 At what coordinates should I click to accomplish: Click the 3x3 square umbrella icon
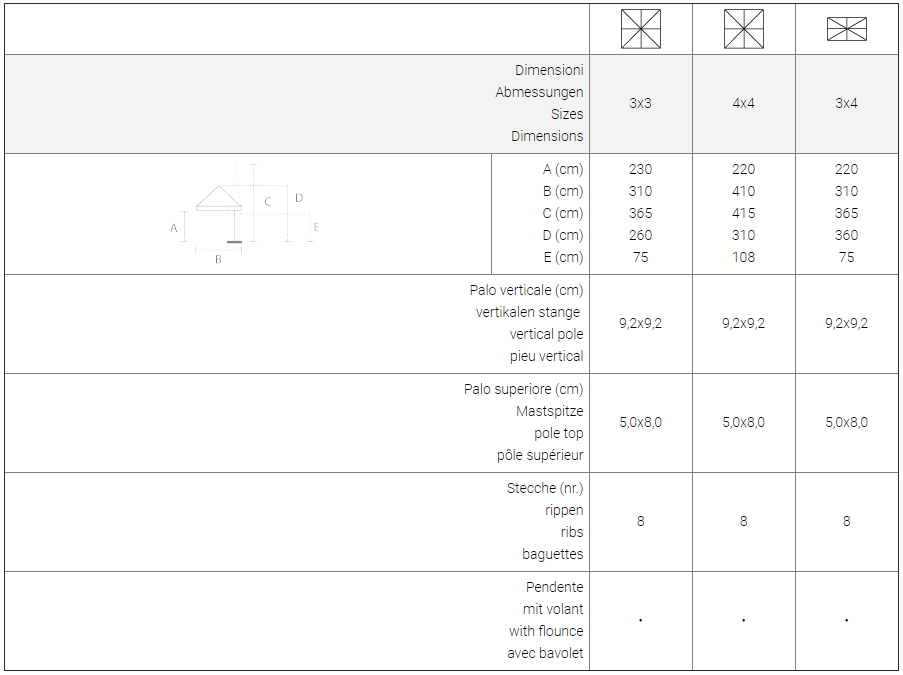(x=640, y=29)
